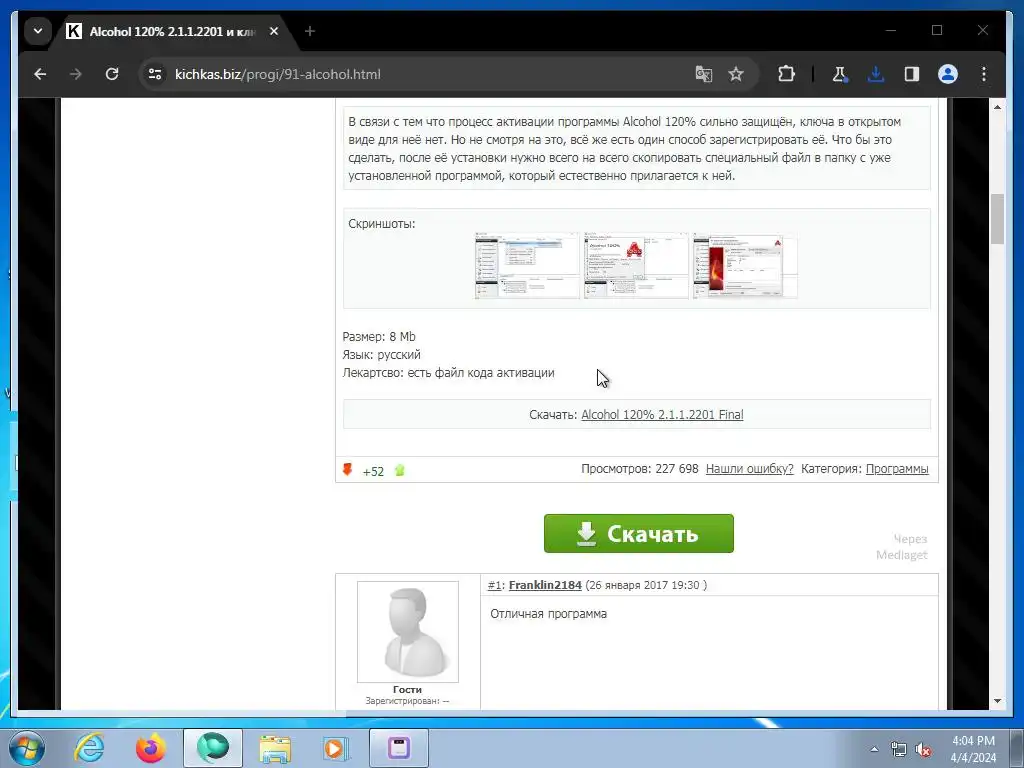Select the Alcohol 120% browser tab

point(173,31)
